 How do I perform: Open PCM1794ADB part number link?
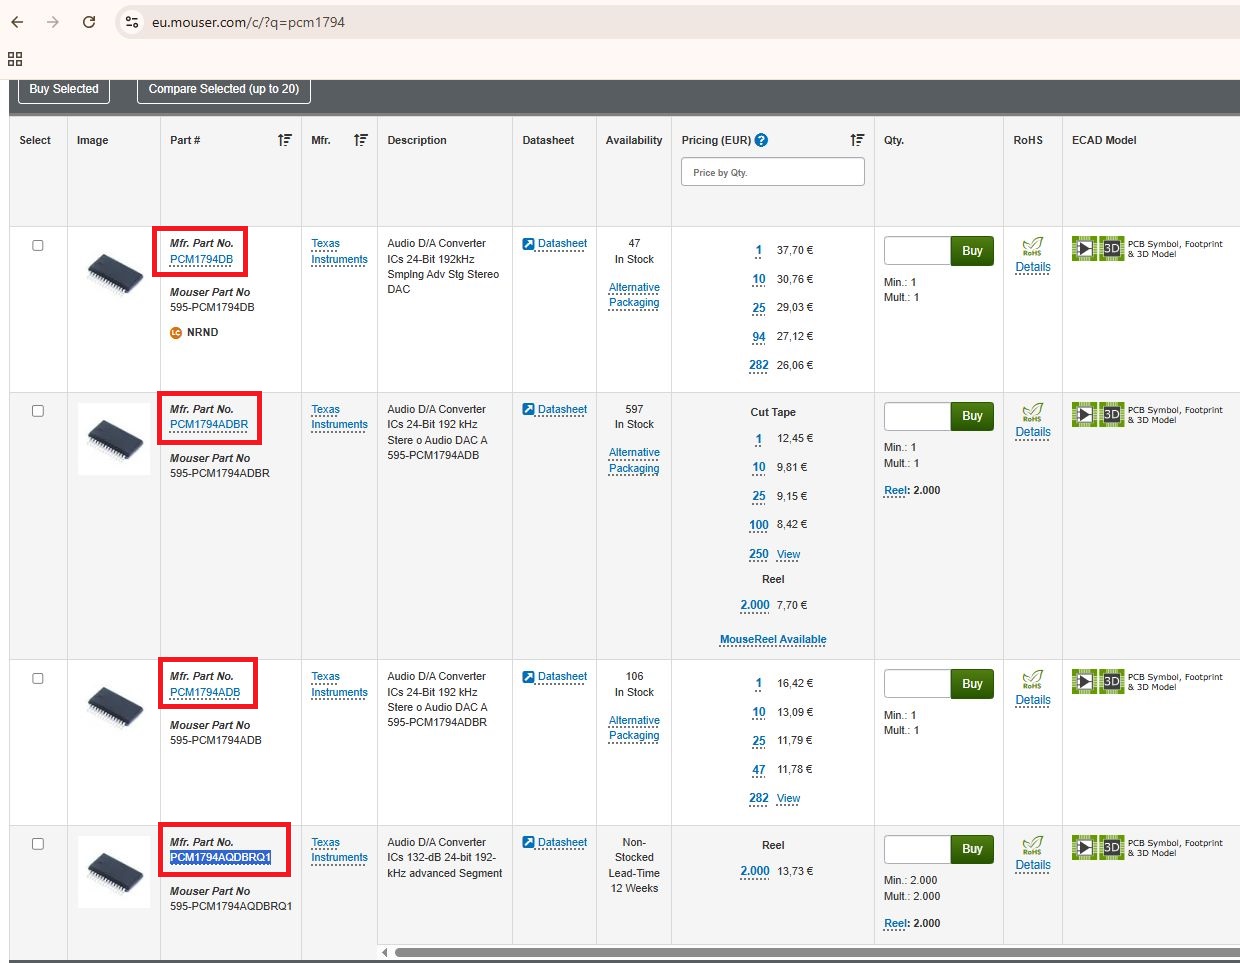click(205, 692)
